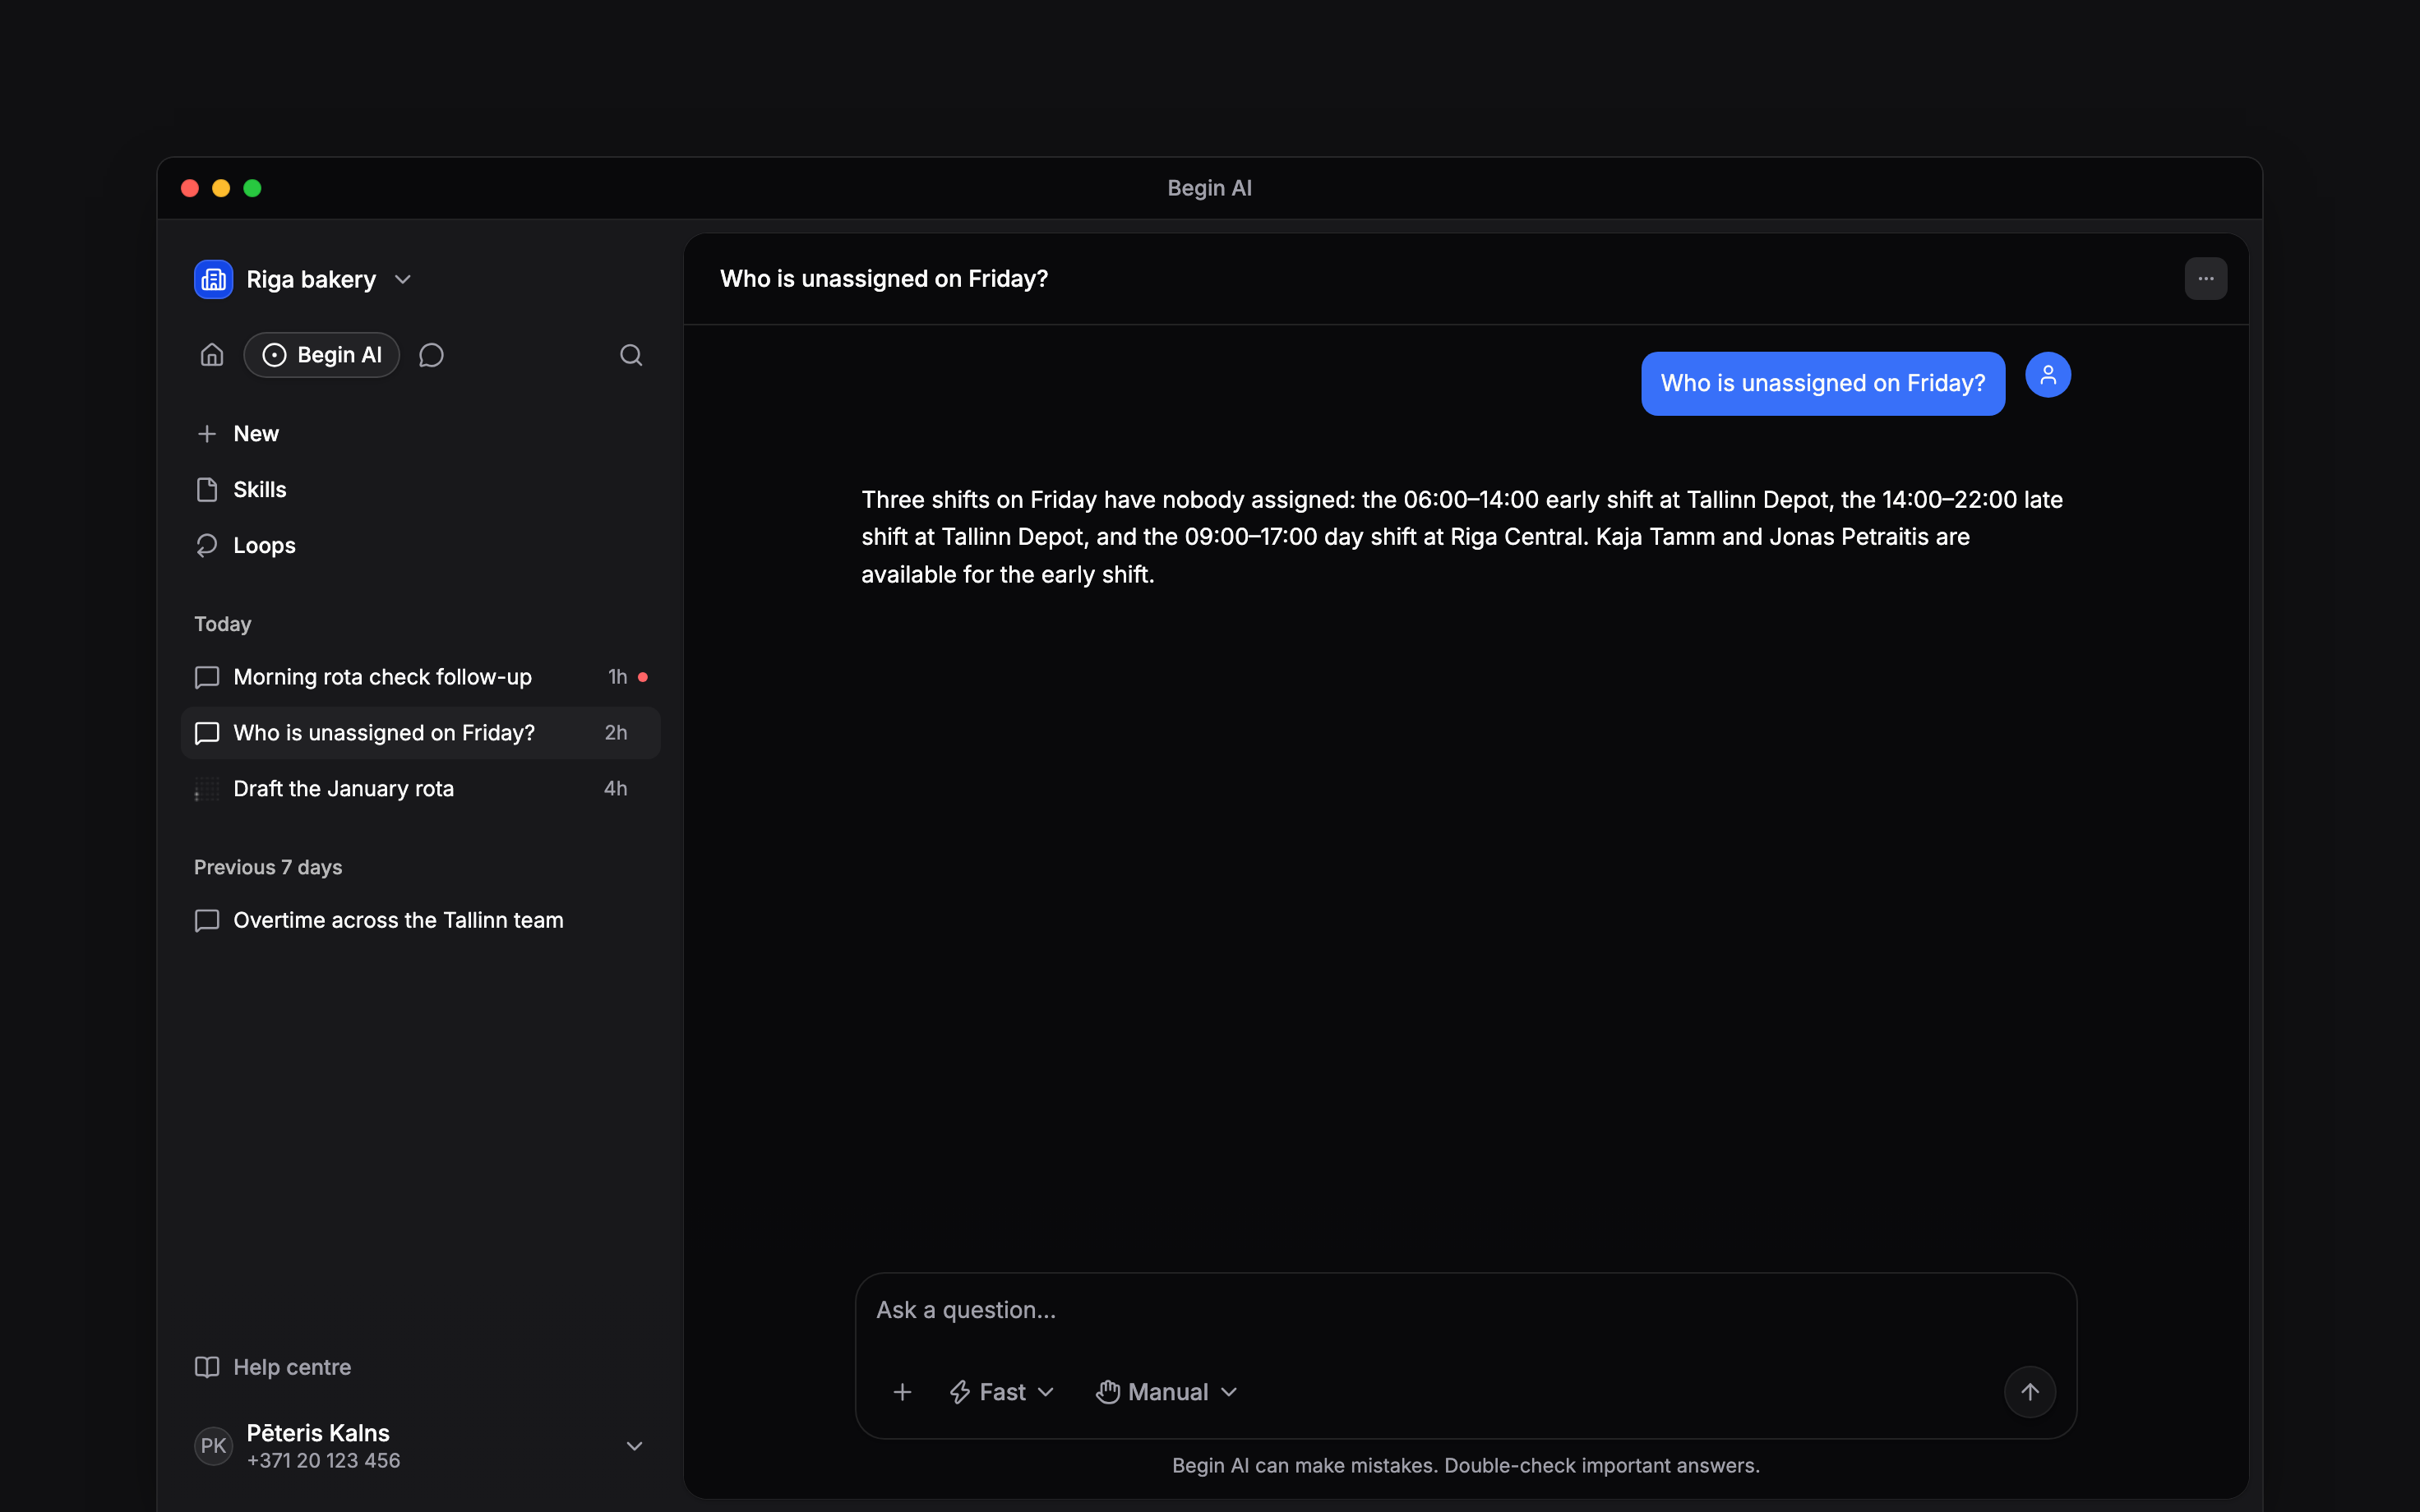Open the Draft the January rota chat
The width and height of the screenshot is (2420, 1512).
pyautogui.click(x=420, y=789)
